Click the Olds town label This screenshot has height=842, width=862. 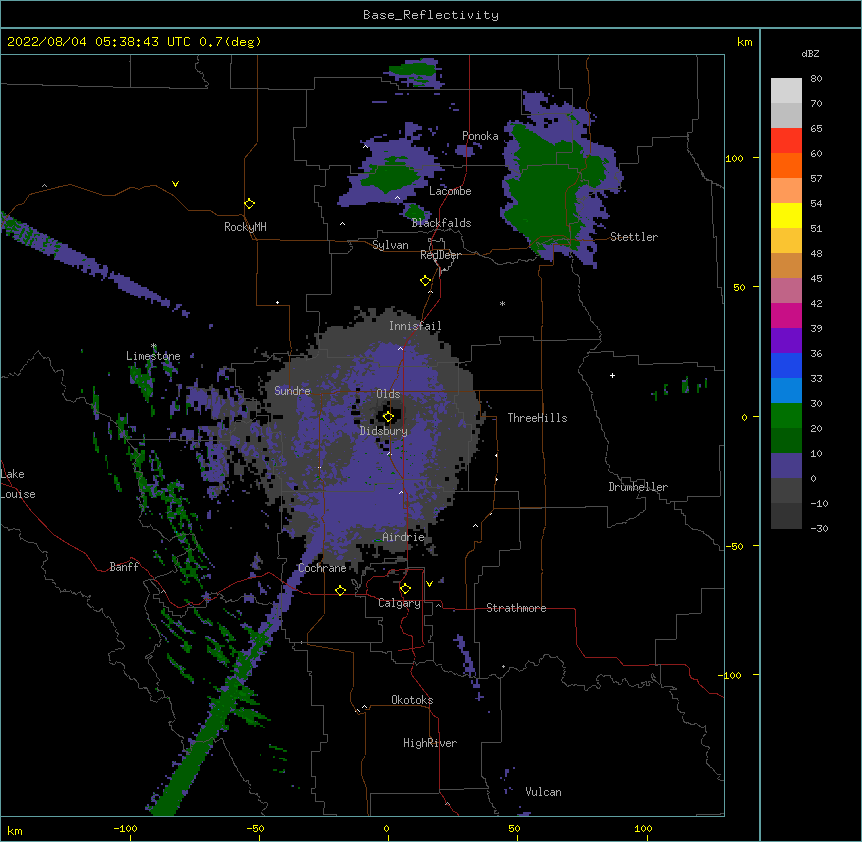tap(388, 394)
